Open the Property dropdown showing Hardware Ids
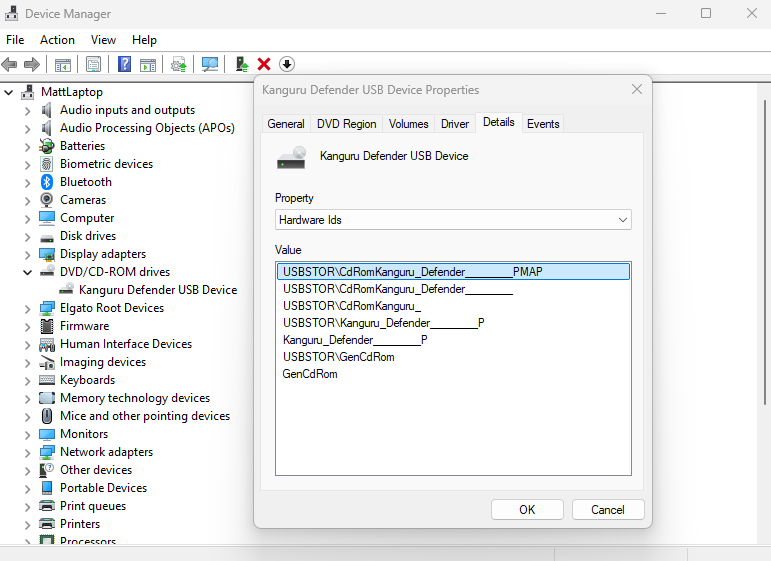The width and height of the screenshot is (771, 561). tap(453, 220)
